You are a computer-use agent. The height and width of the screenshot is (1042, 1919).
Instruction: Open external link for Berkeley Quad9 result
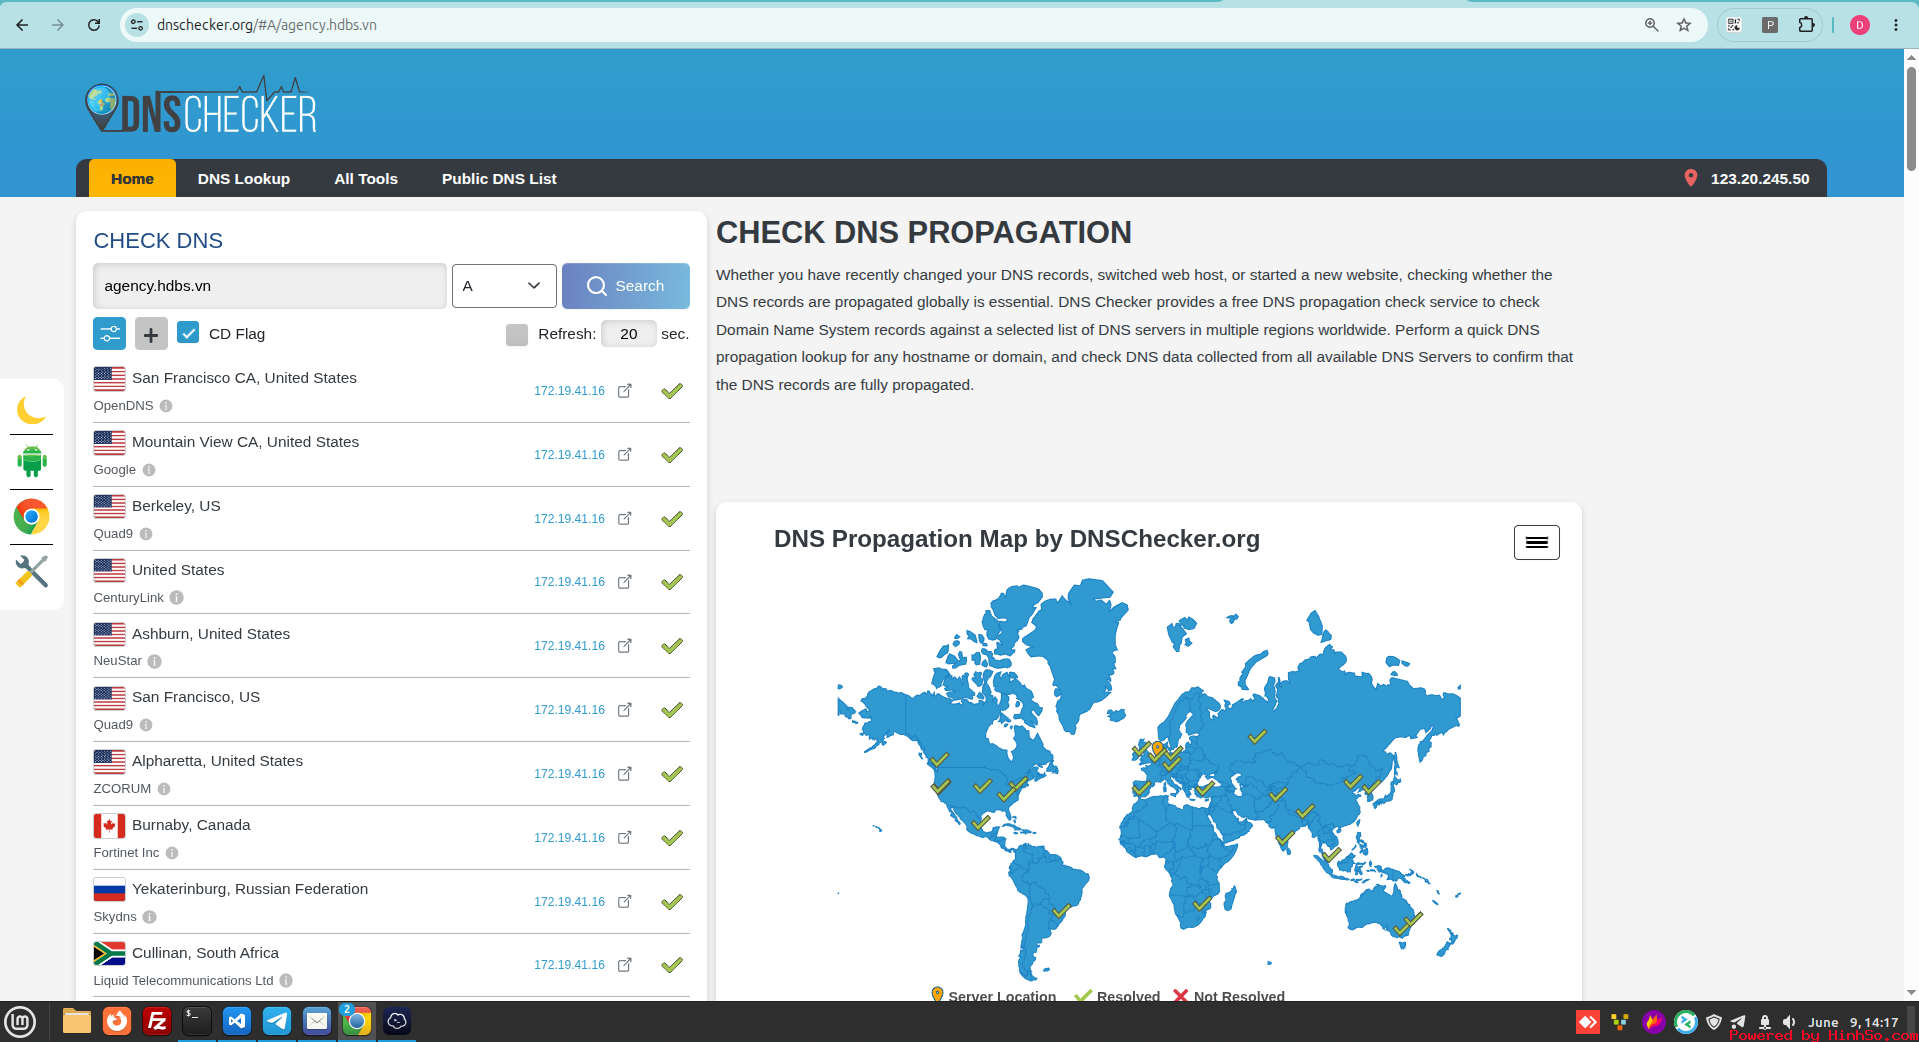click(625, 519)
